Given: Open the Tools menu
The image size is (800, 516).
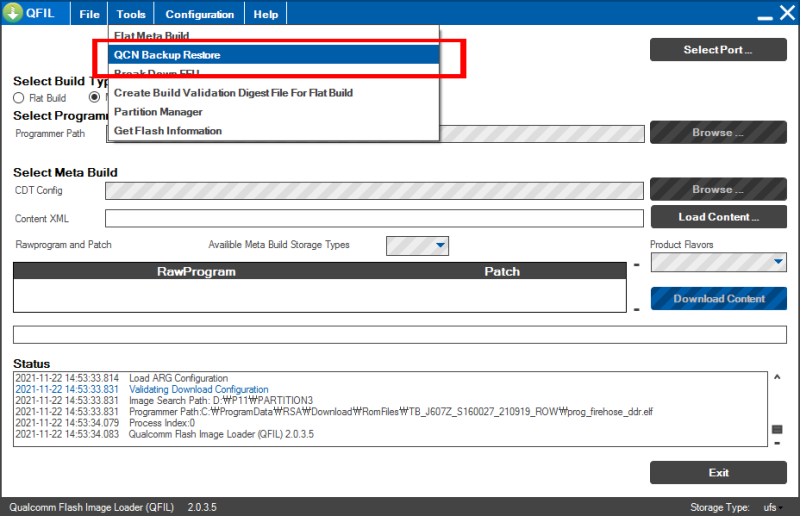Looking at the screenshot, I should 131,14.
